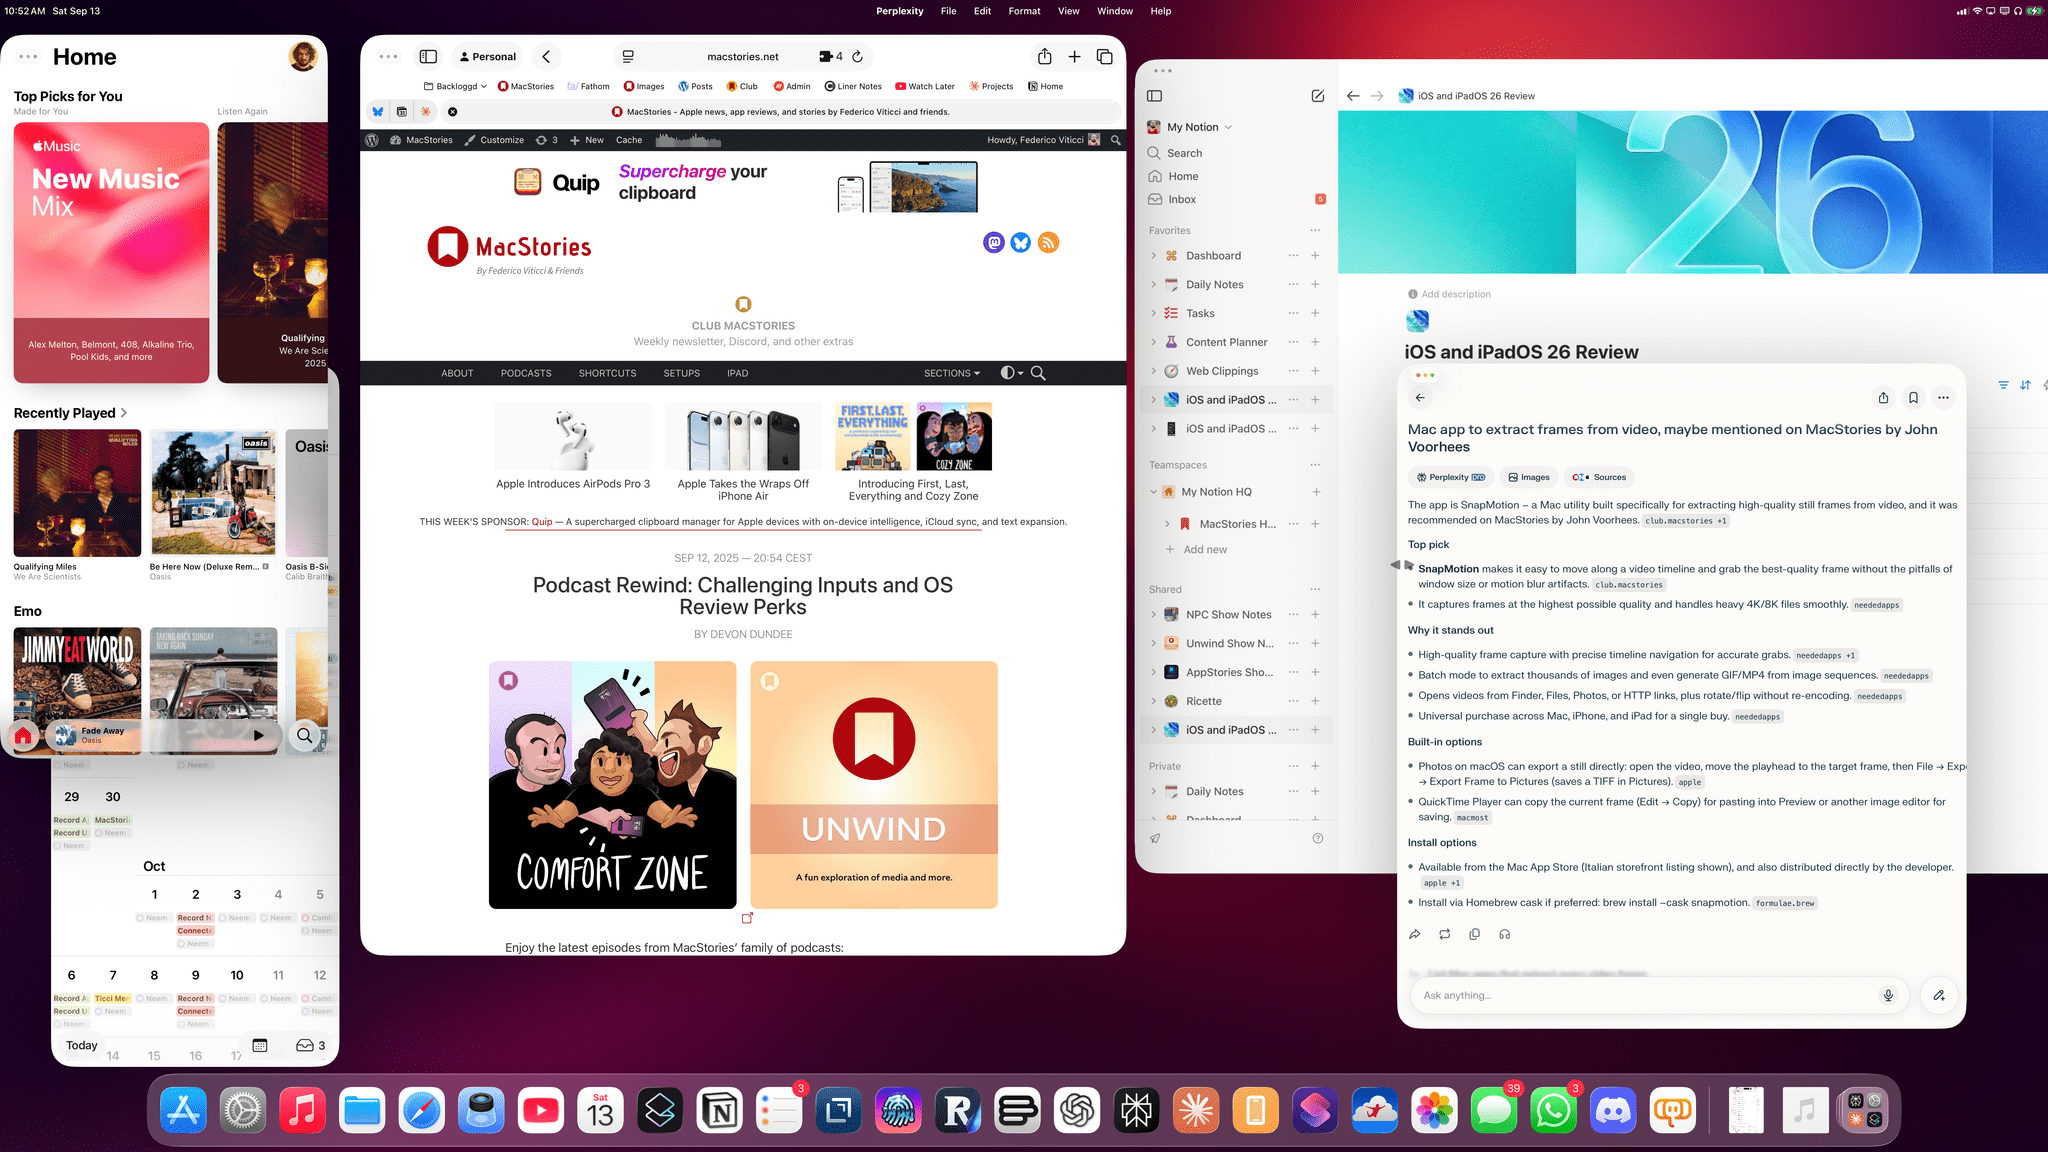Reload the macstories.net page
The width and height of the screenshot is (2048, 1152).
(857, 57)
